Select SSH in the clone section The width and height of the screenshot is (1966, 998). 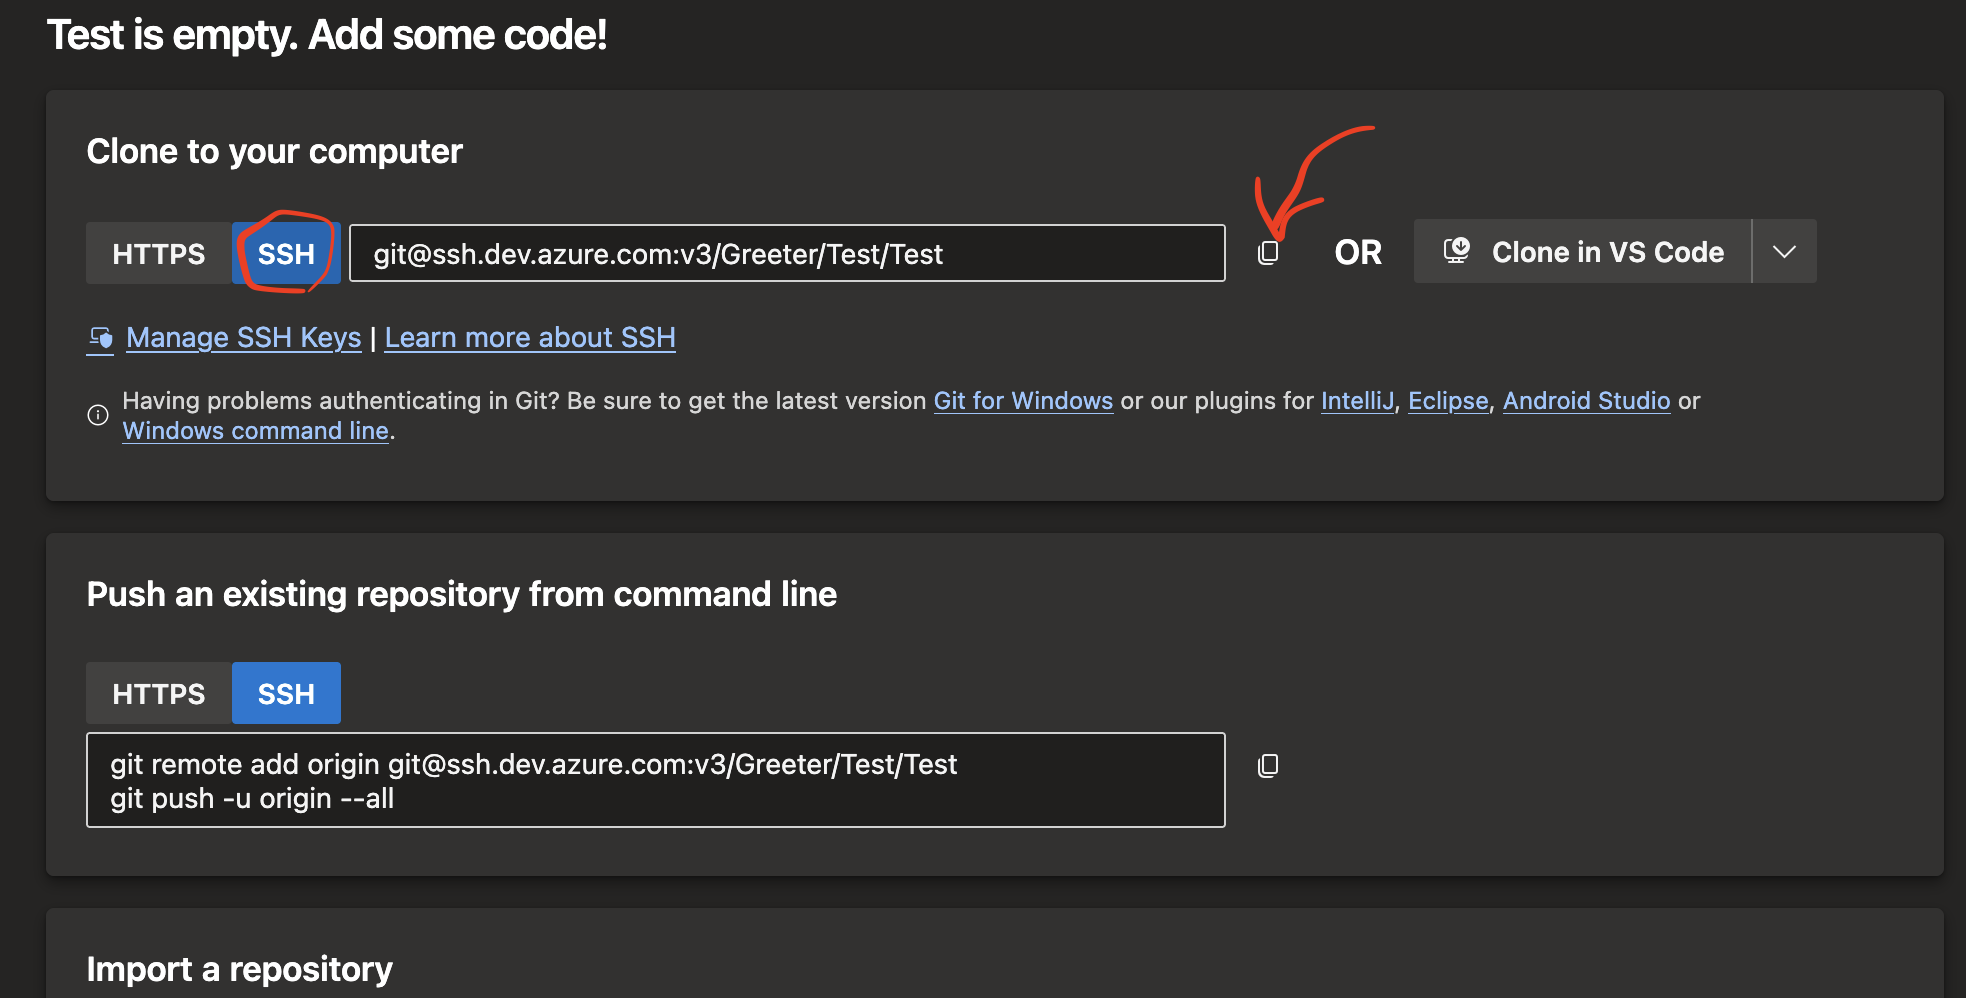(286, 253)
